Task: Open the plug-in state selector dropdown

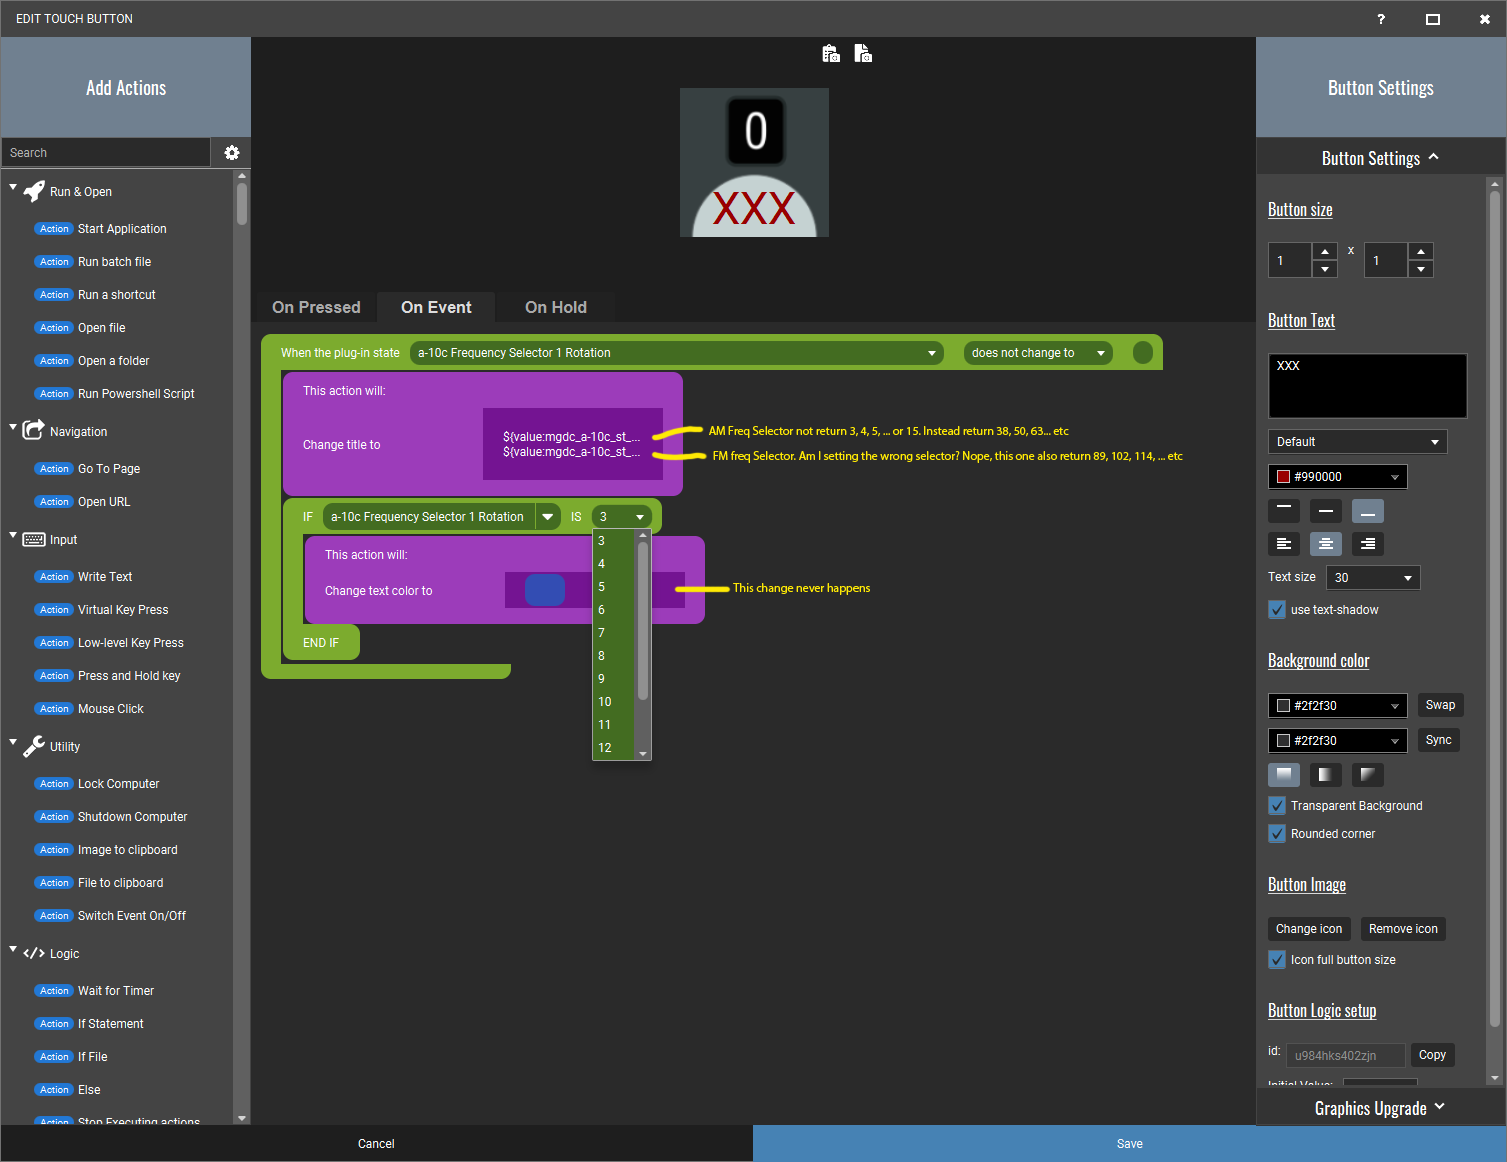Action: click(677, 353)
